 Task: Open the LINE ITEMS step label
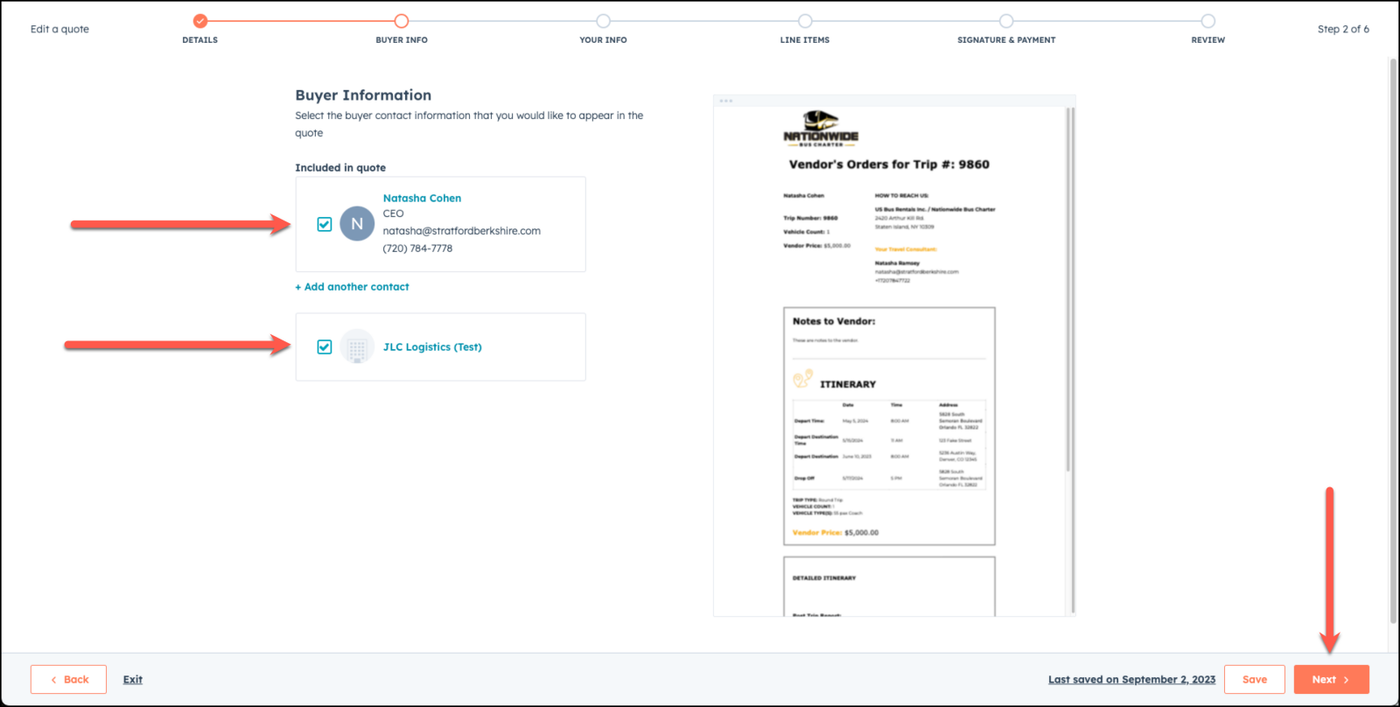point(805,40)
